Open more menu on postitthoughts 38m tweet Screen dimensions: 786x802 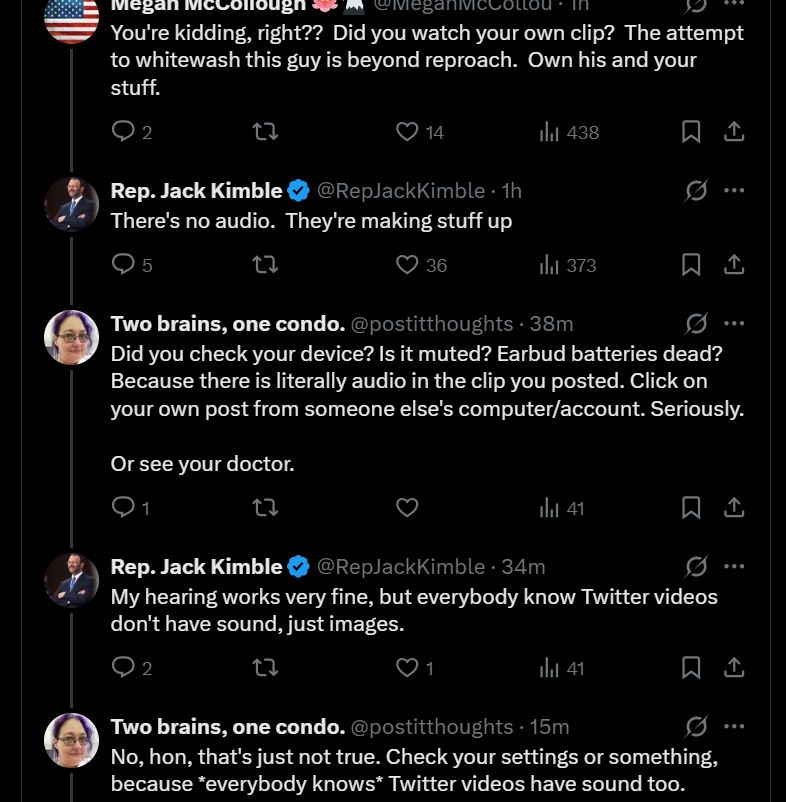(x=734, y=324)
